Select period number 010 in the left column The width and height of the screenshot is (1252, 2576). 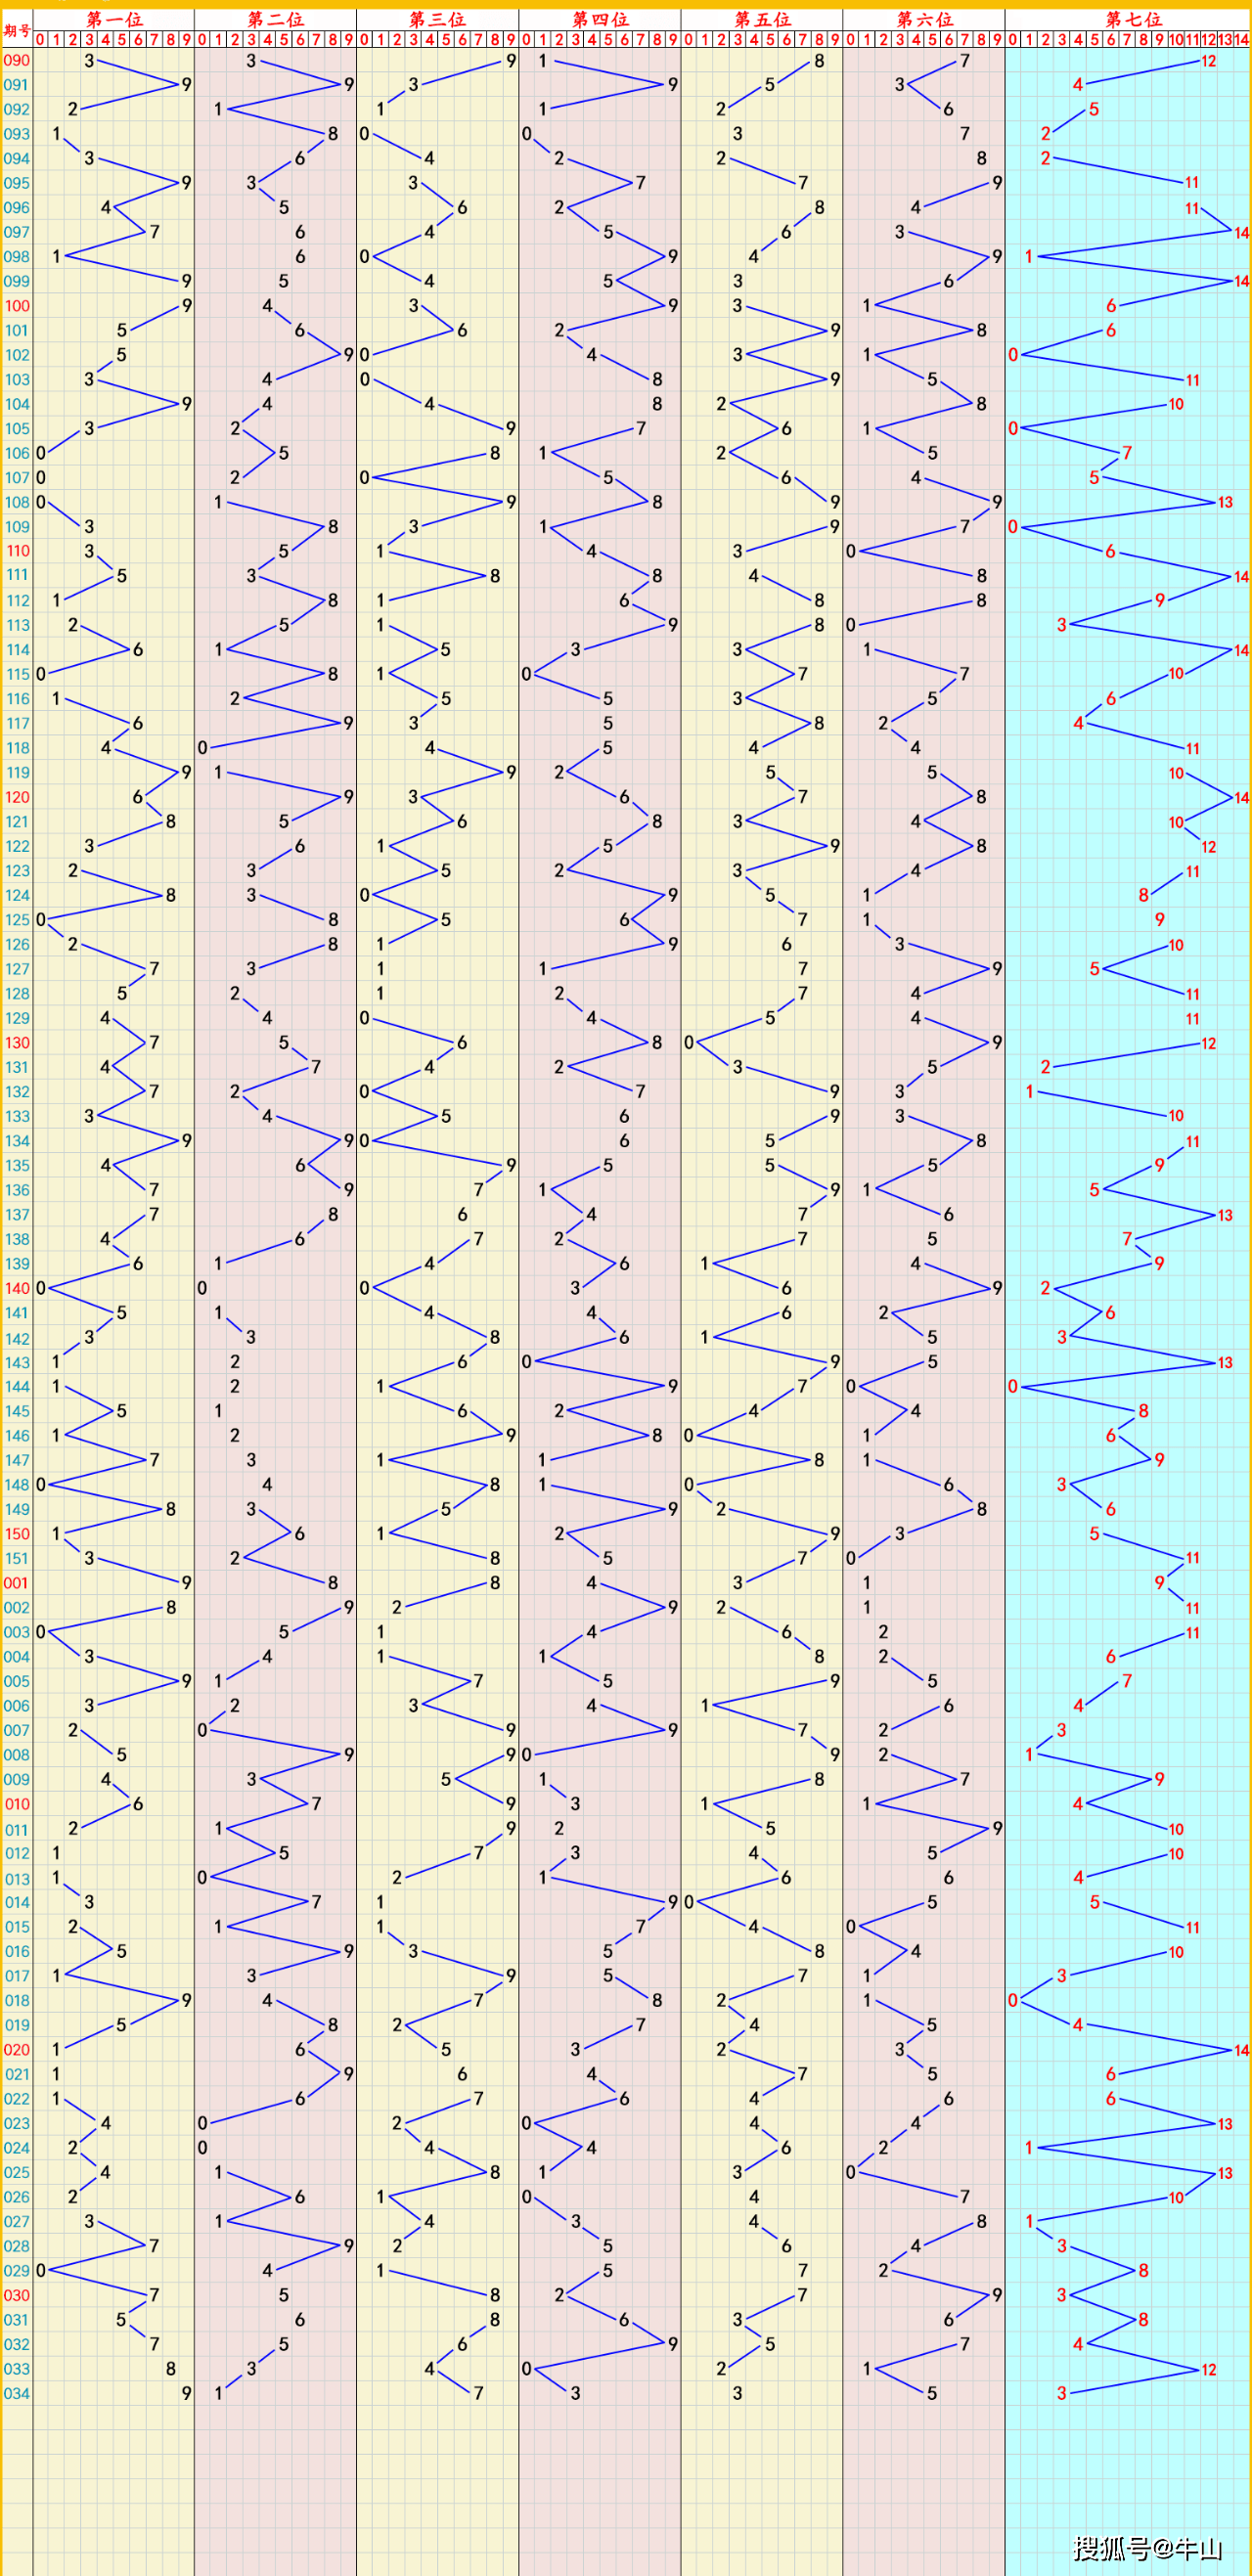coord(17,1804)
